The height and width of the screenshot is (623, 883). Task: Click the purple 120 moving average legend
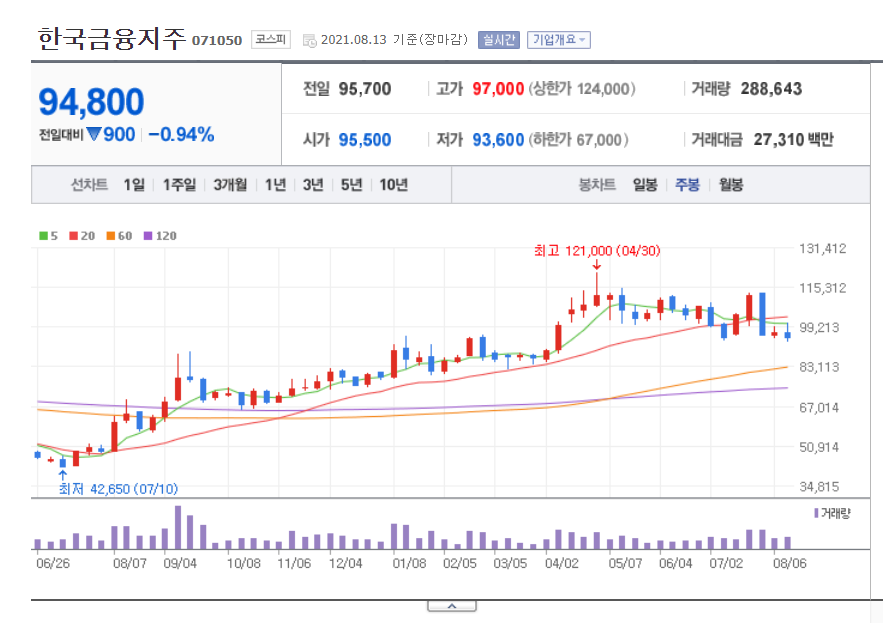pyautogui.click(x=160, y=236)
